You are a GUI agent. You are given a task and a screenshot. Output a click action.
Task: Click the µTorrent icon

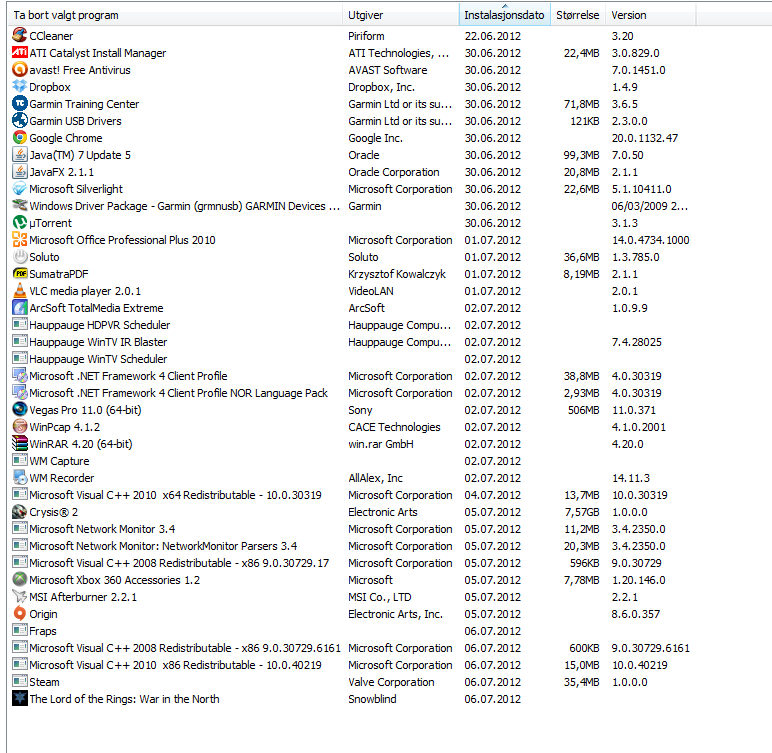tap(20, 222)
